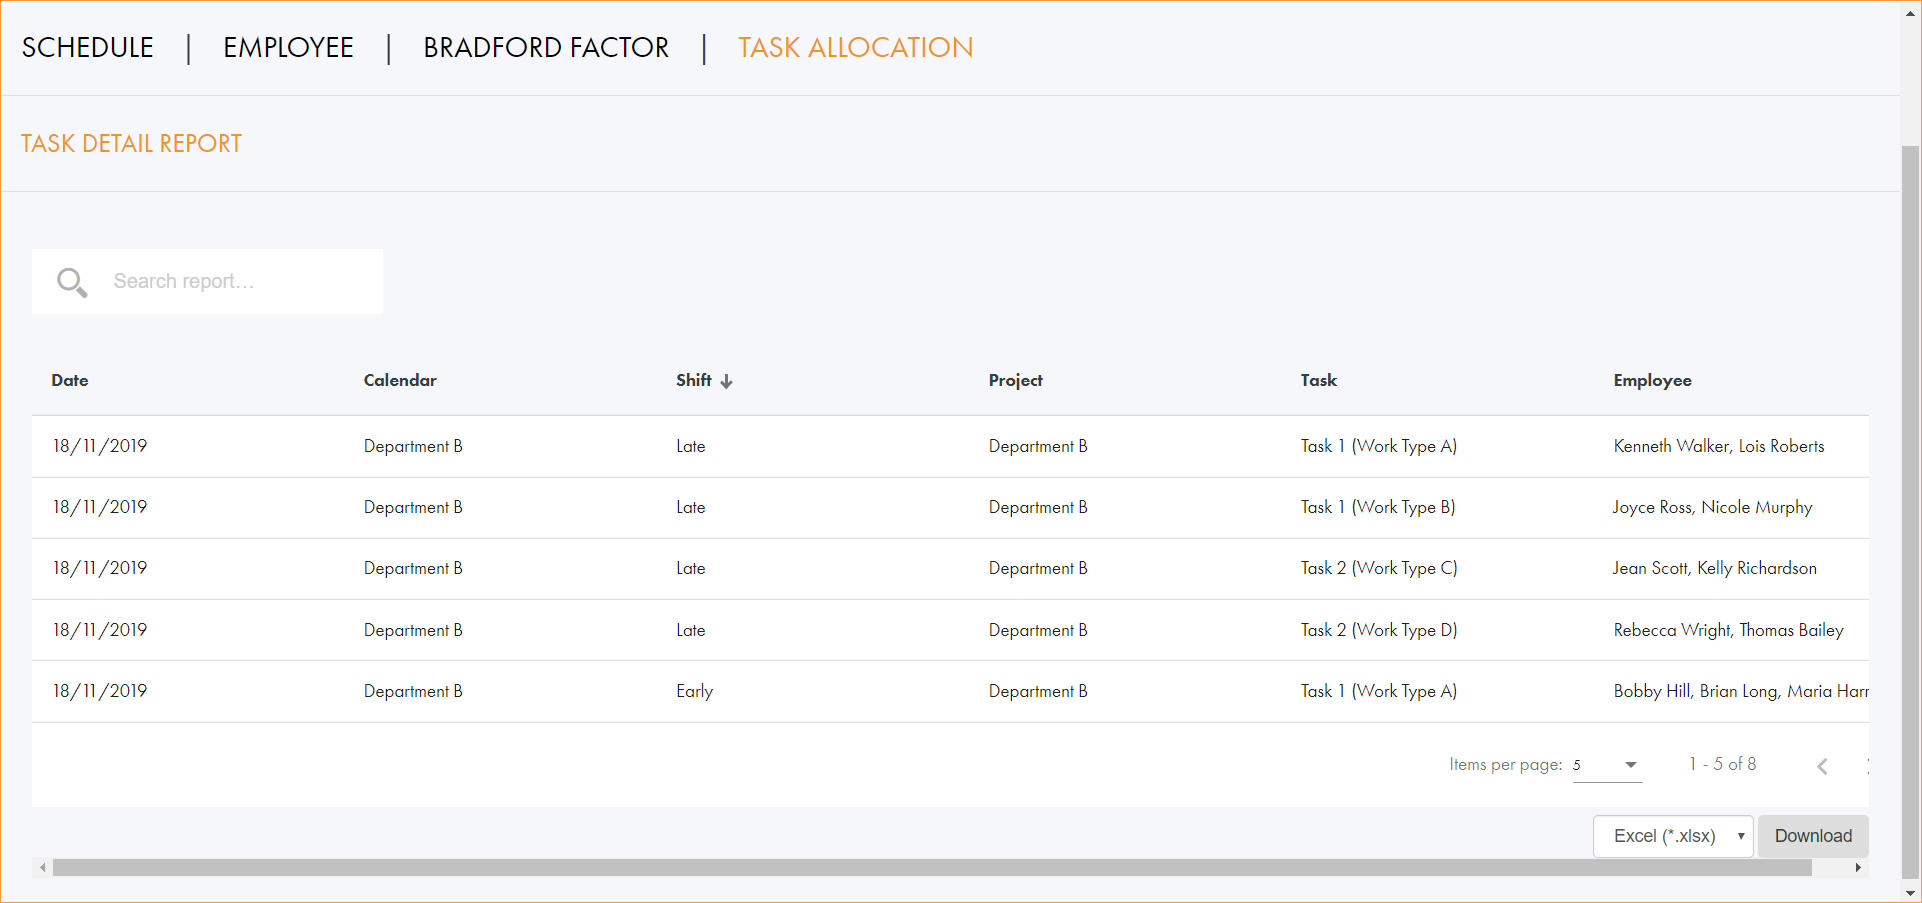
Task: Click the horizontal scrollbar thumb
Action: (930, 868)
